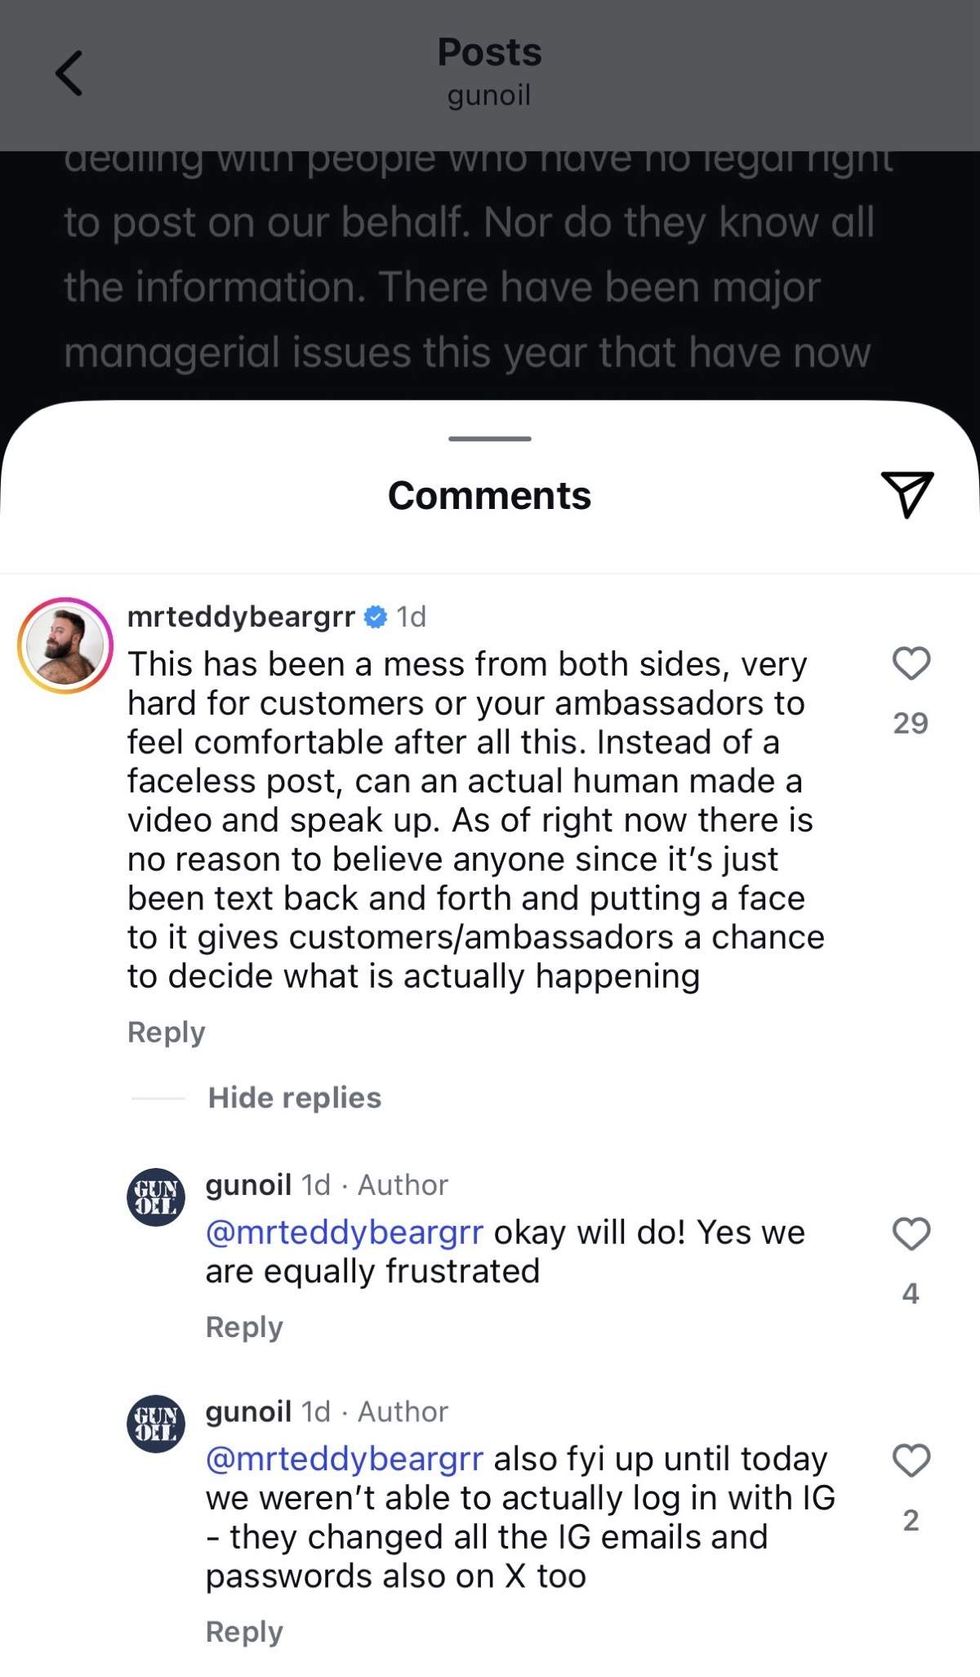
Task: Tap the back arrow to leave Posts view
Action: pos(68,73)
